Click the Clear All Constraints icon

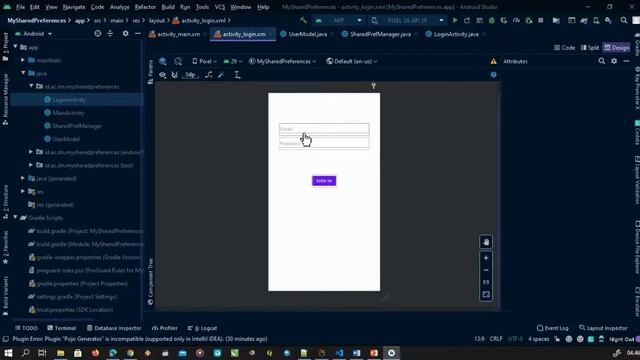209,75
